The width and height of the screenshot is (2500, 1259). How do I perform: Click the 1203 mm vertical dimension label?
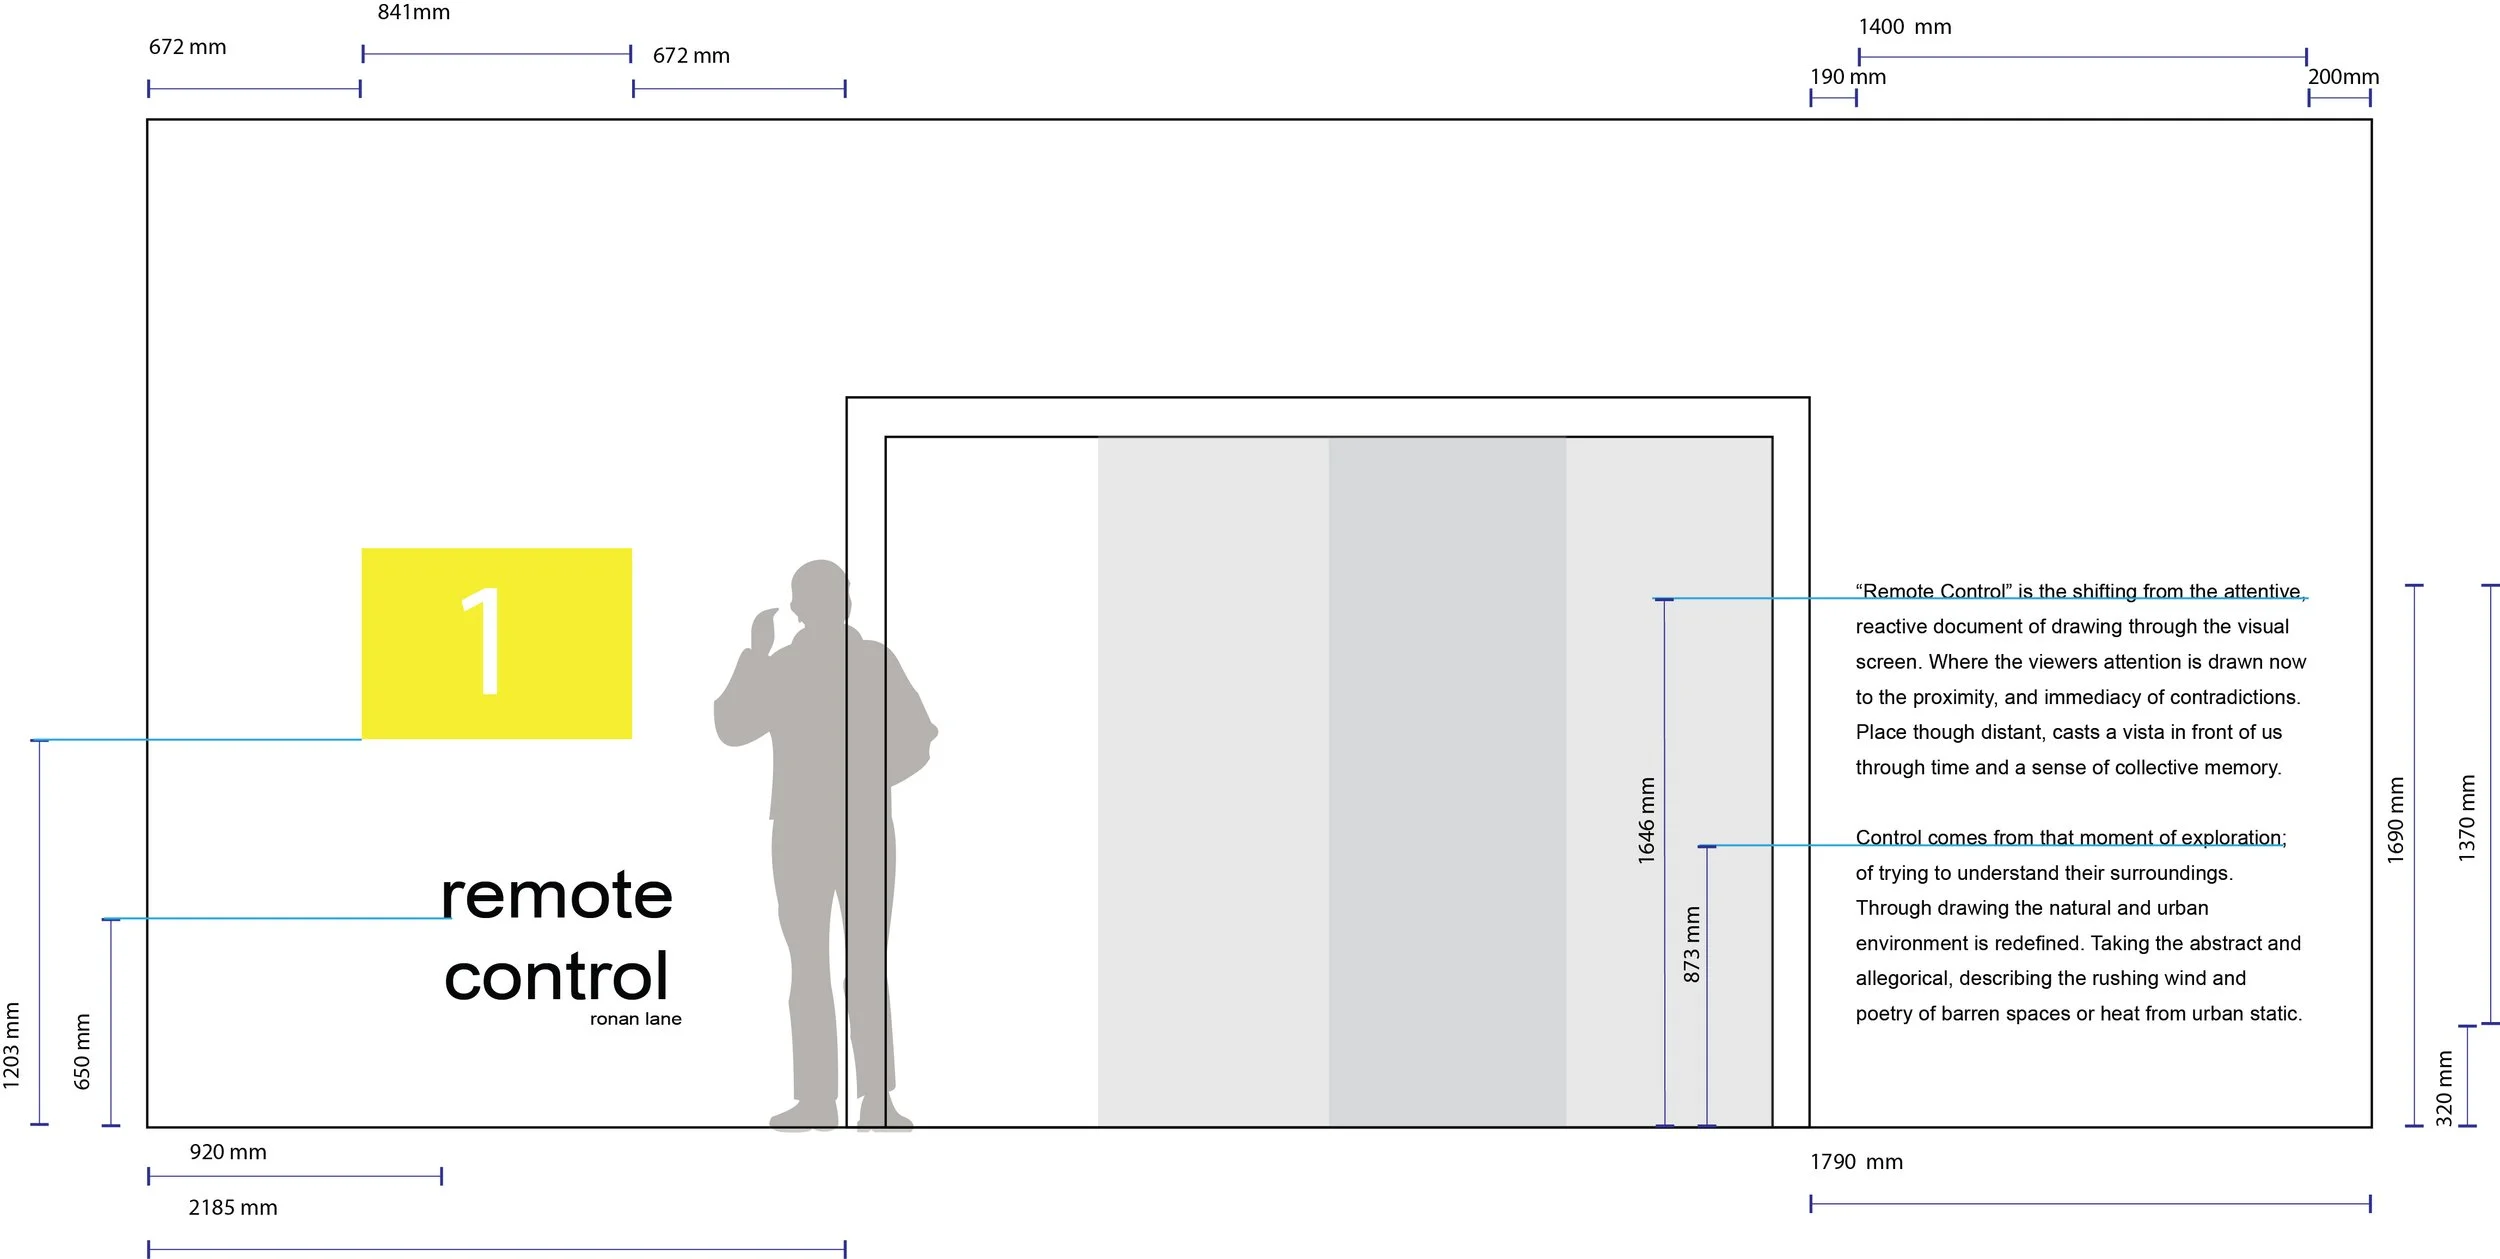coord(11,1045)
